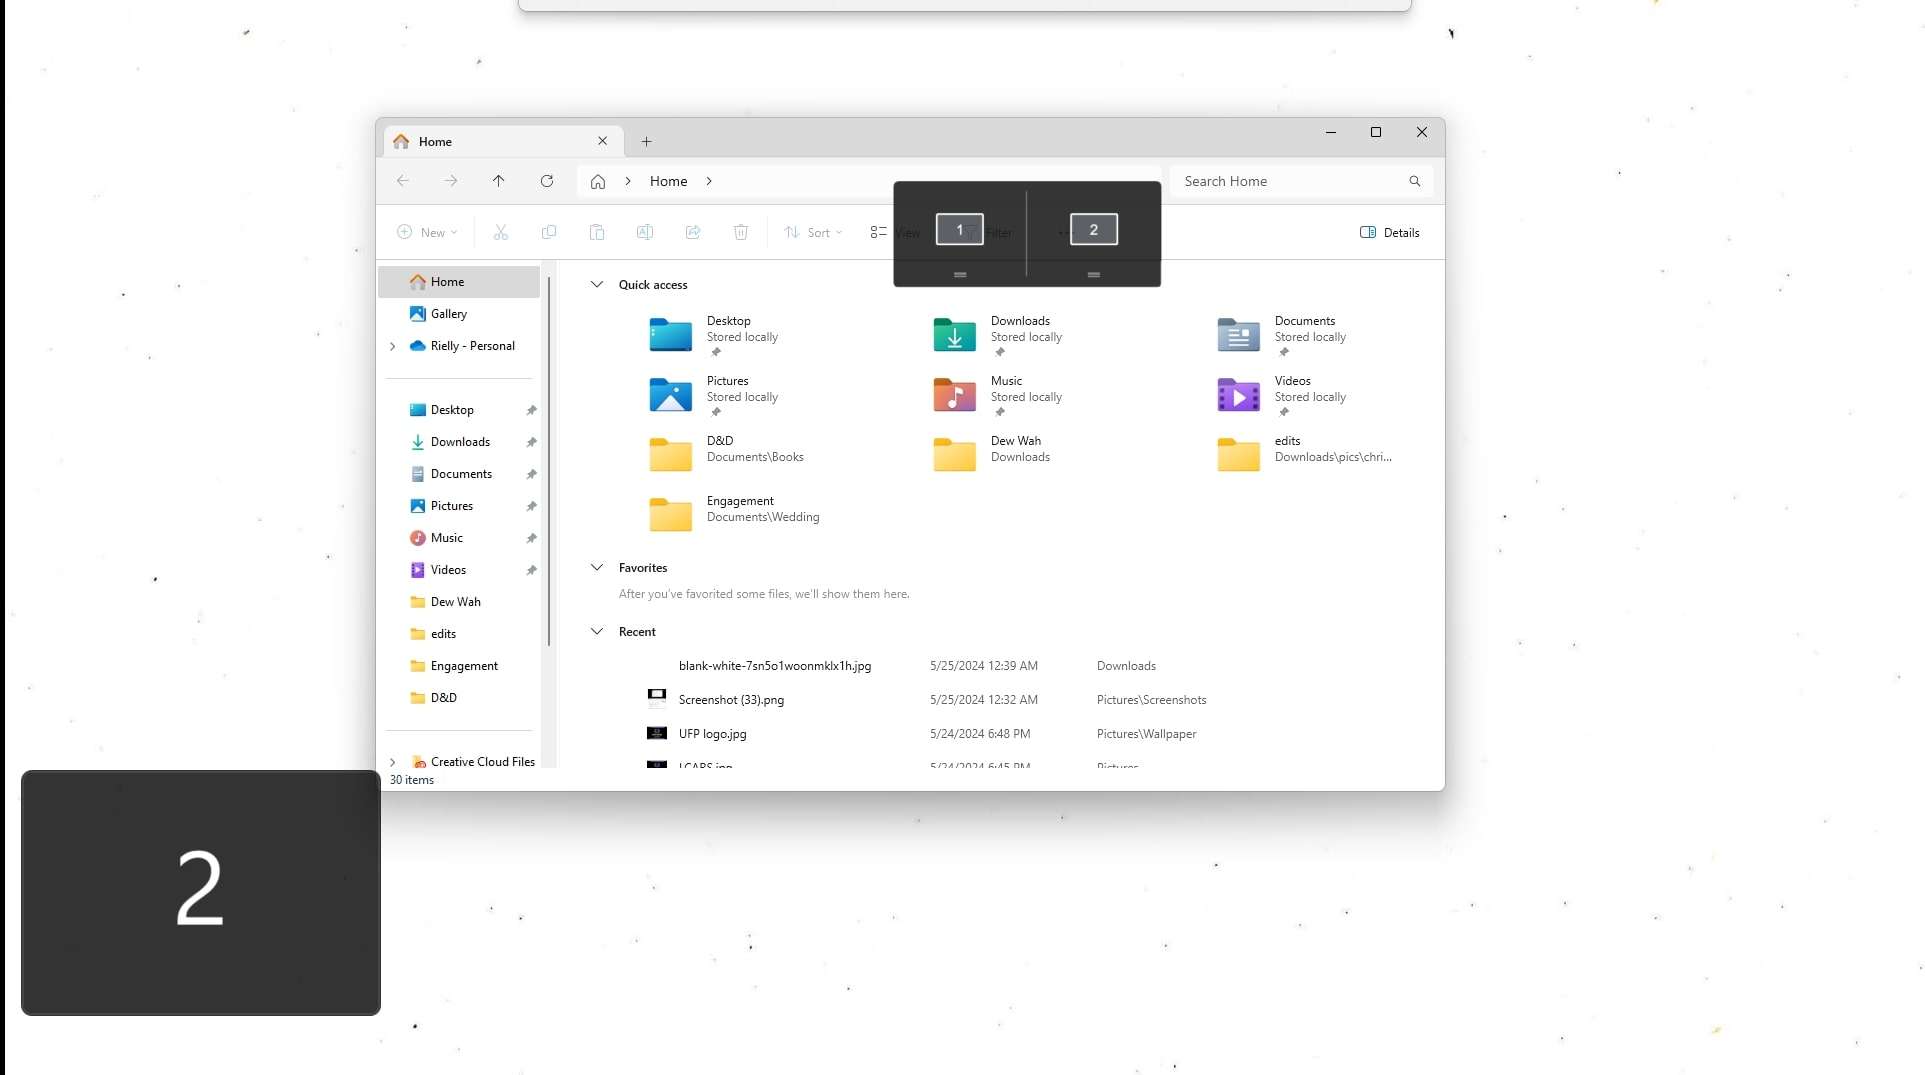Refresh the Home view
This screenshot has height=1075, width=1925.
pyautogui.click(x=547, y=181)
